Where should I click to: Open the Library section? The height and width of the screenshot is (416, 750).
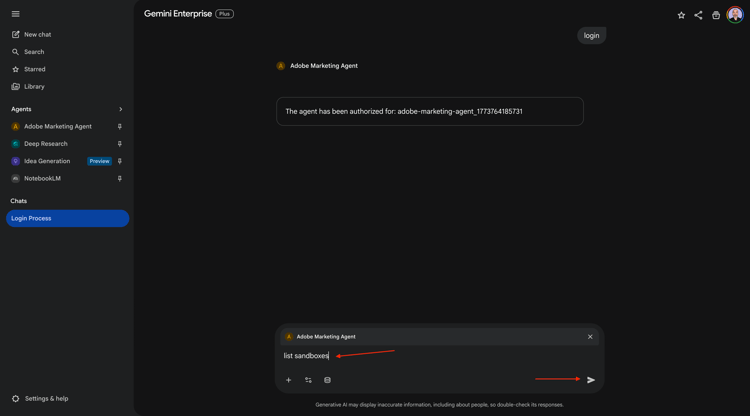[34, 87]
